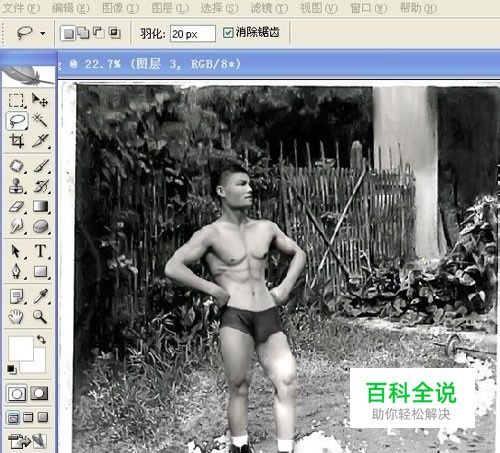The image size is (500, 453).
Task: Select the Notes tool
Action: pyautogui.click(x=16, y=296)
